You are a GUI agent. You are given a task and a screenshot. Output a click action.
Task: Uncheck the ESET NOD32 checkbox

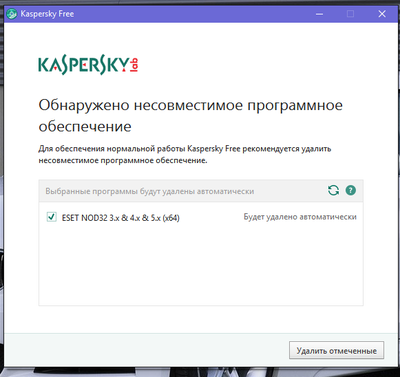pyautogui.click(x=51, y=217)
